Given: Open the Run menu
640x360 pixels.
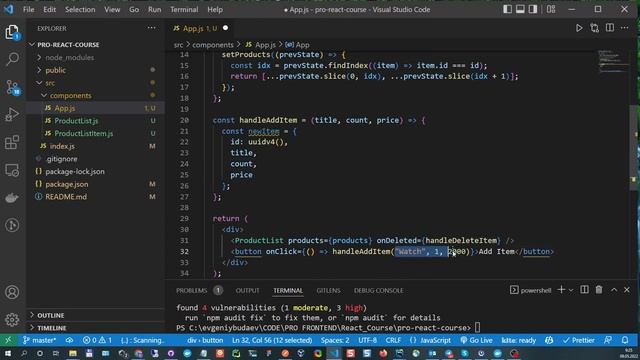Looking at the screenshot, I should click(x=154, y=9).
